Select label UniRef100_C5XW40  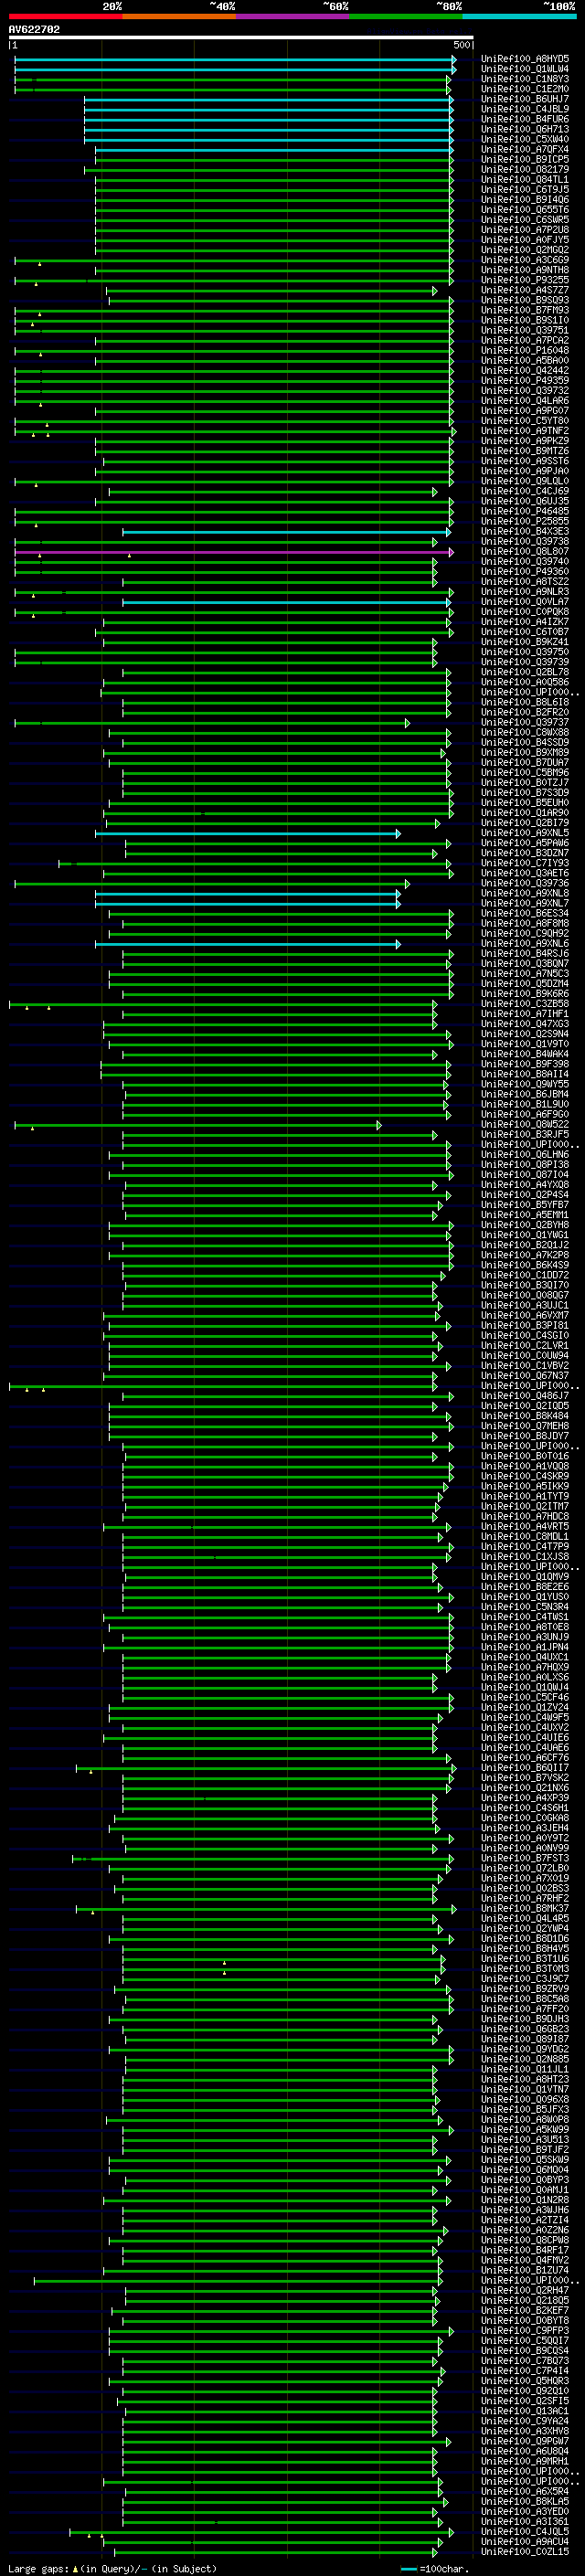[x=524, y=139]
